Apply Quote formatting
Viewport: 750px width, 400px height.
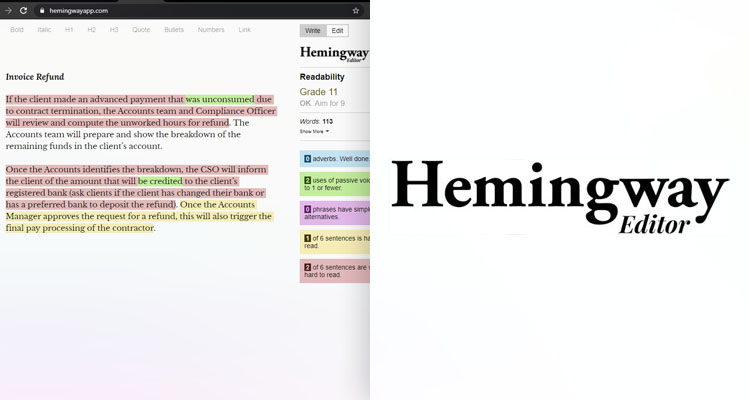click(141, 30)
